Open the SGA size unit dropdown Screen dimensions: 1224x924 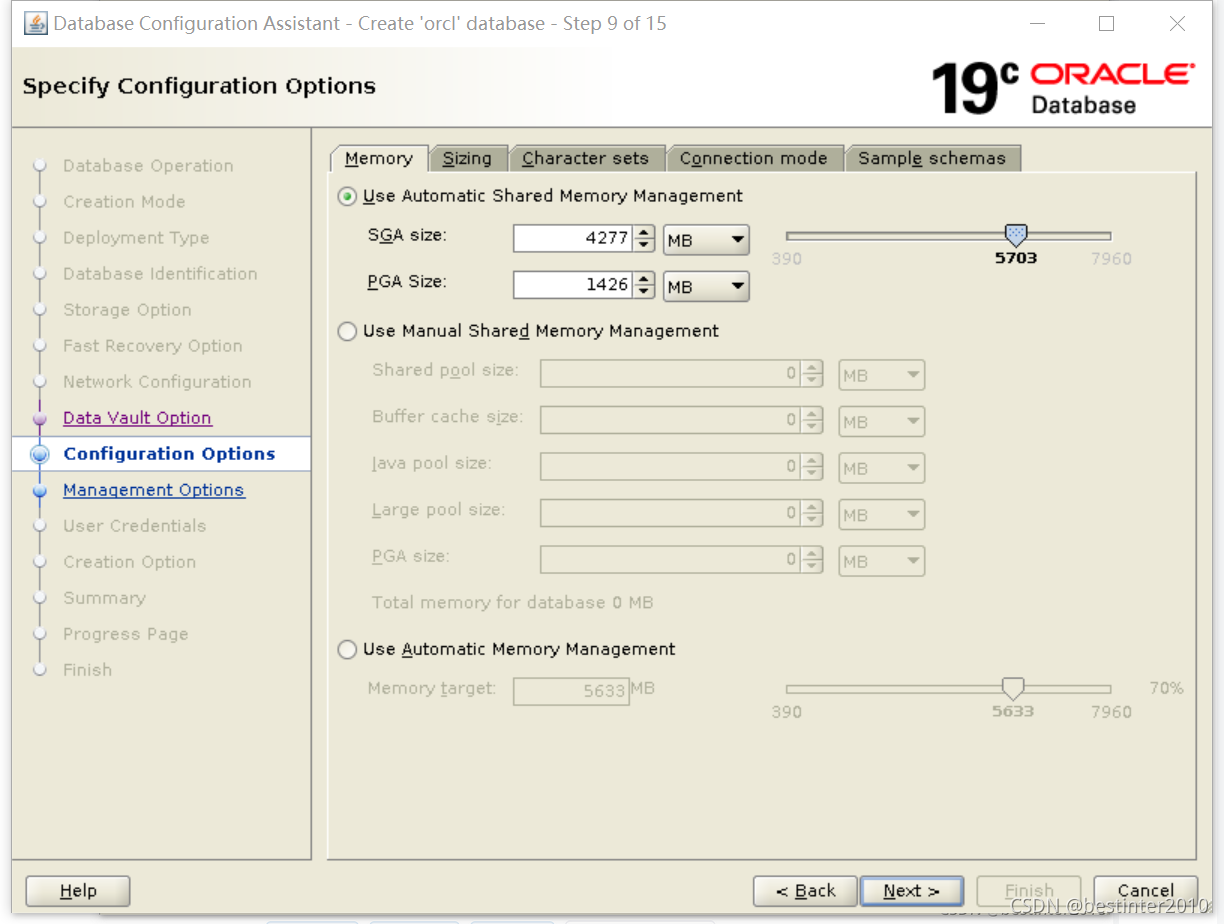pyautogui.click(x=706, y=240)
